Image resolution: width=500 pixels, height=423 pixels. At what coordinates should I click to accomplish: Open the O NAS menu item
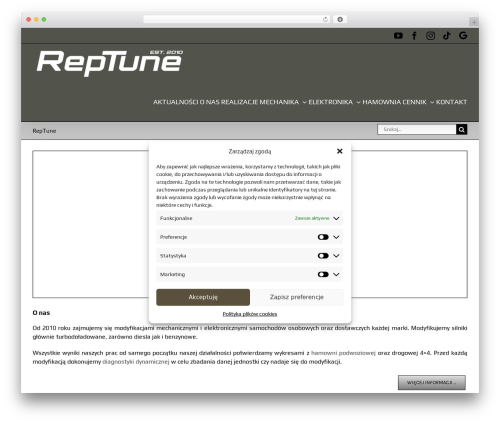coord(209,102)
